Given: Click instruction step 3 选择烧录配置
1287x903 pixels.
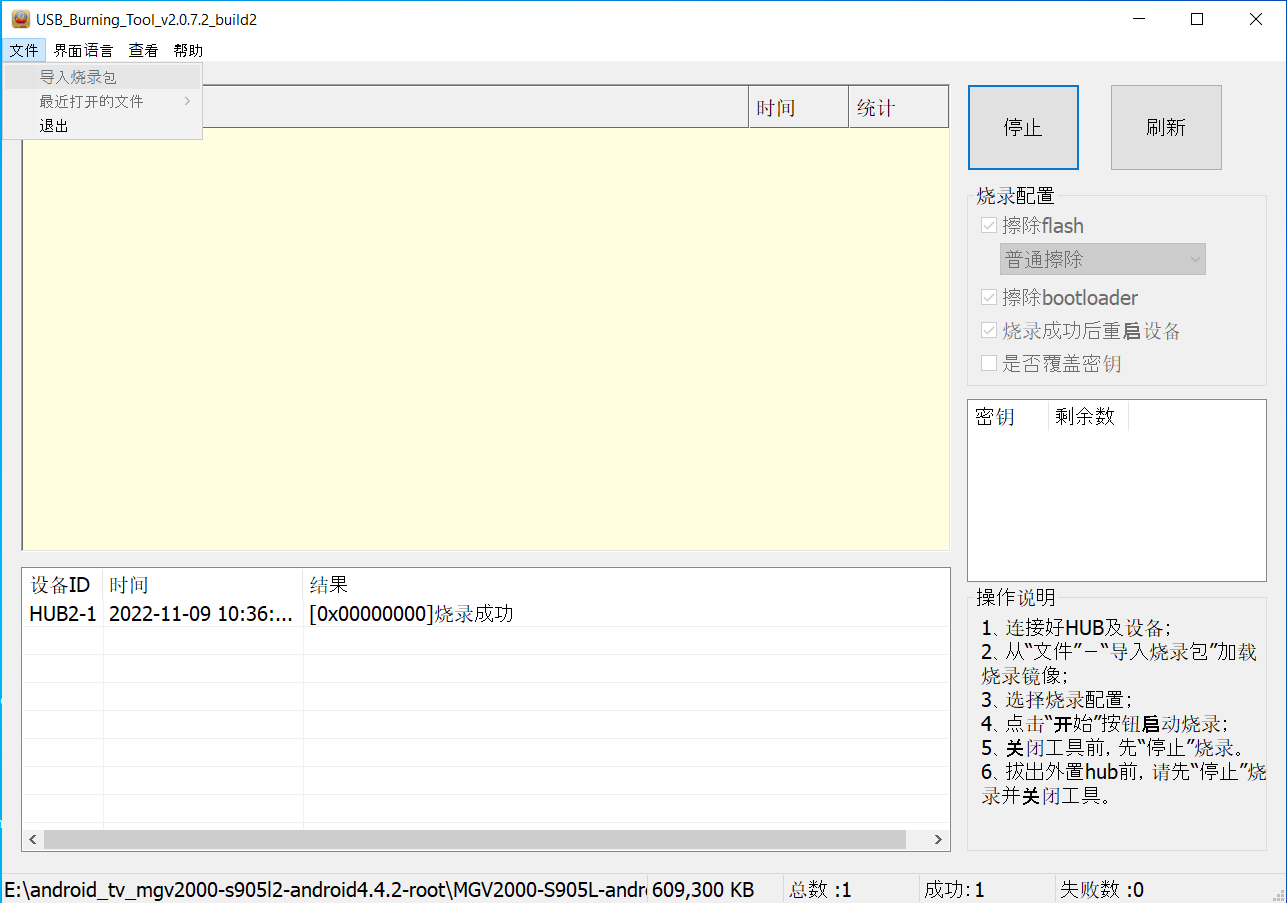Looking at the screenshot, I should click(1057, 700).
